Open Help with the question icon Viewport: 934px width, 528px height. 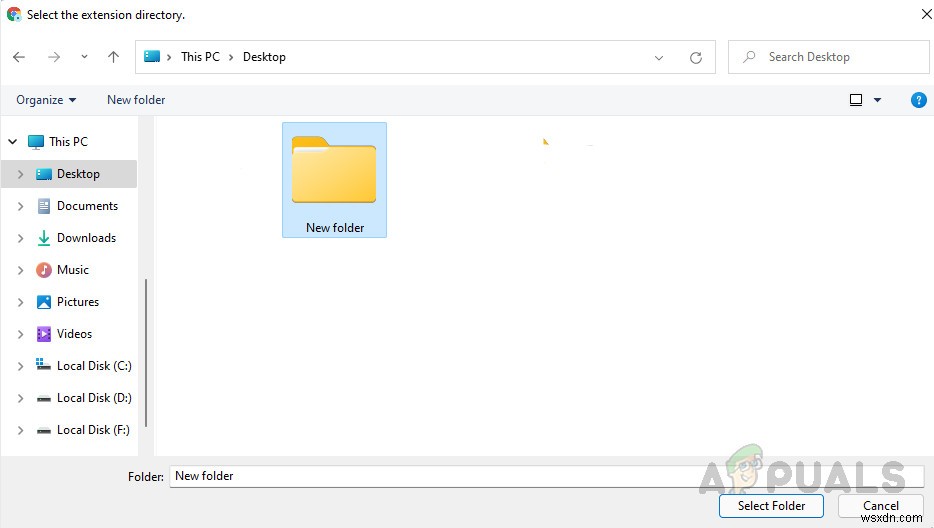point(919,100)
